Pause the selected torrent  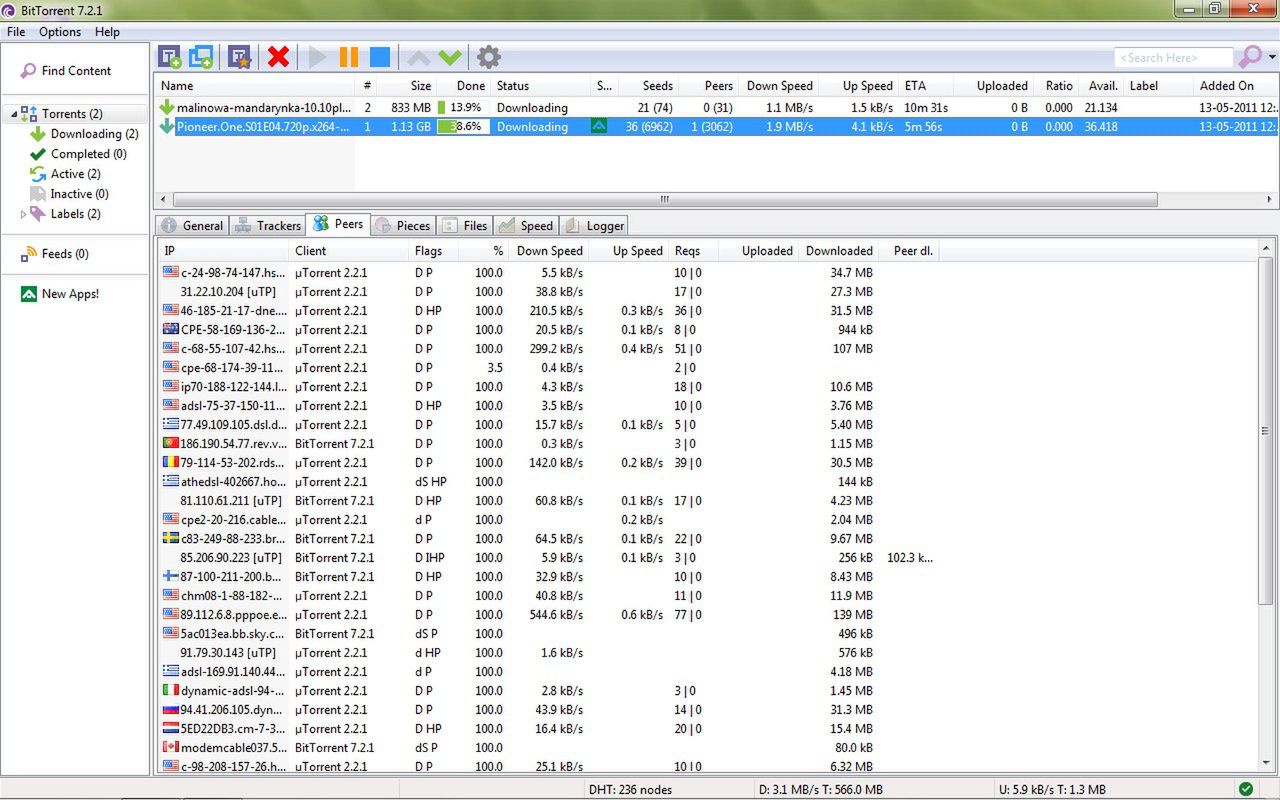click(349, 57)
